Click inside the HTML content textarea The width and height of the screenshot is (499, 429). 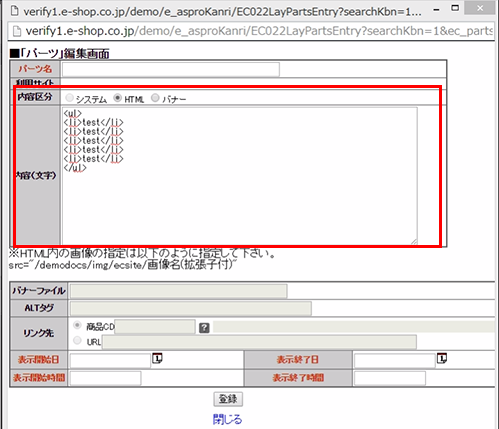click(x=240, y=176)
